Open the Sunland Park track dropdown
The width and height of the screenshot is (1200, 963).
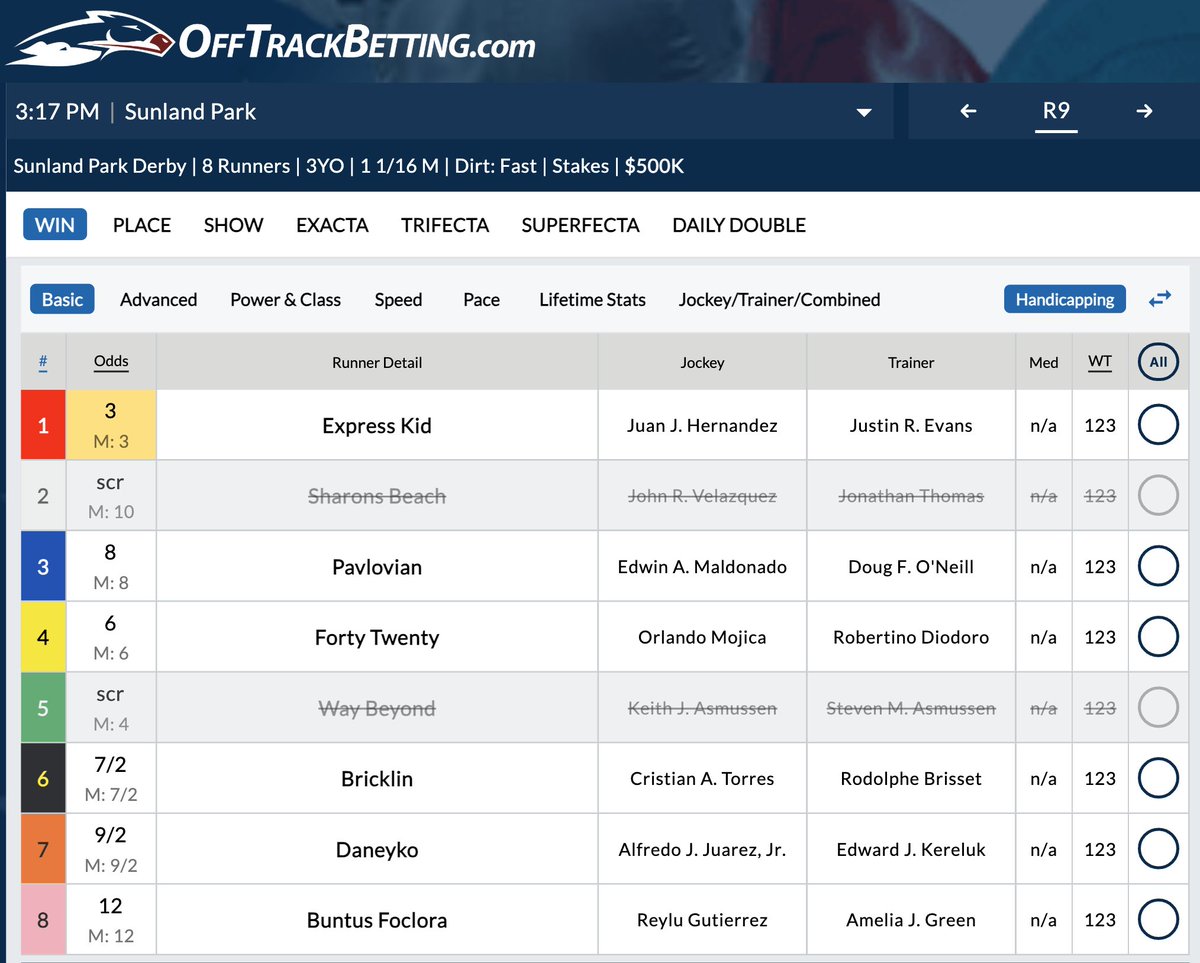(863, 111)
